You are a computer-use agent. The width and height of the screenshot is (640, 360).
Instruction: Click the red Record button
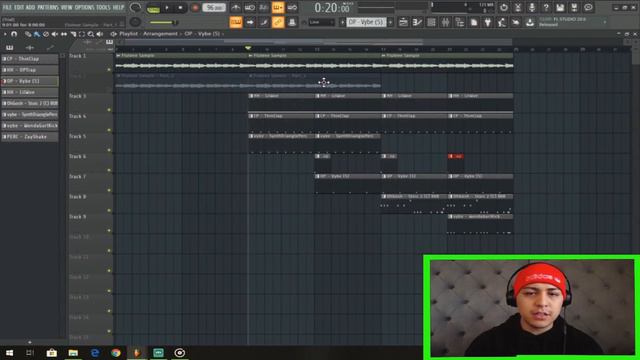coord(195,8)
